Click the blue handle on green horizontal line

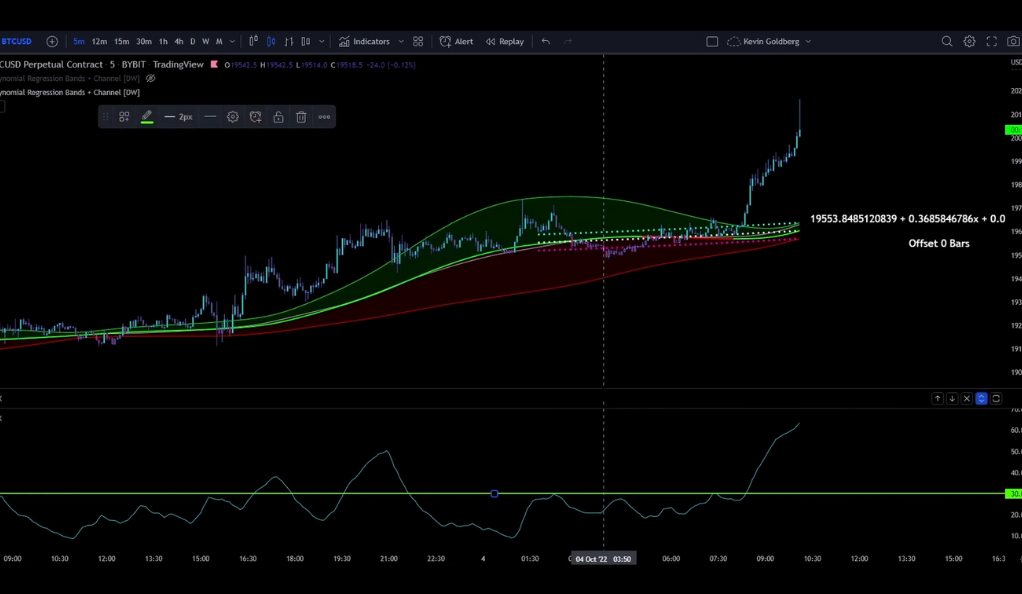tap(494, 494)
